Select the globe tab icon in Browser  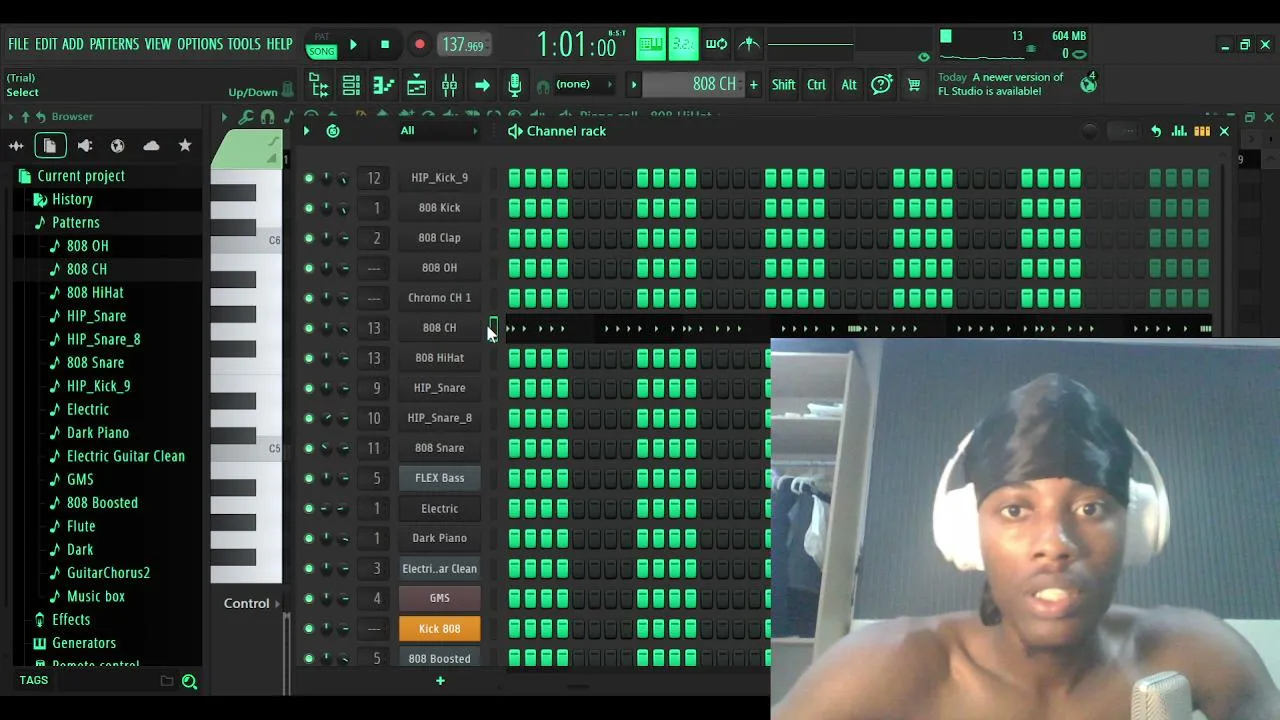(x=118, y=146)
